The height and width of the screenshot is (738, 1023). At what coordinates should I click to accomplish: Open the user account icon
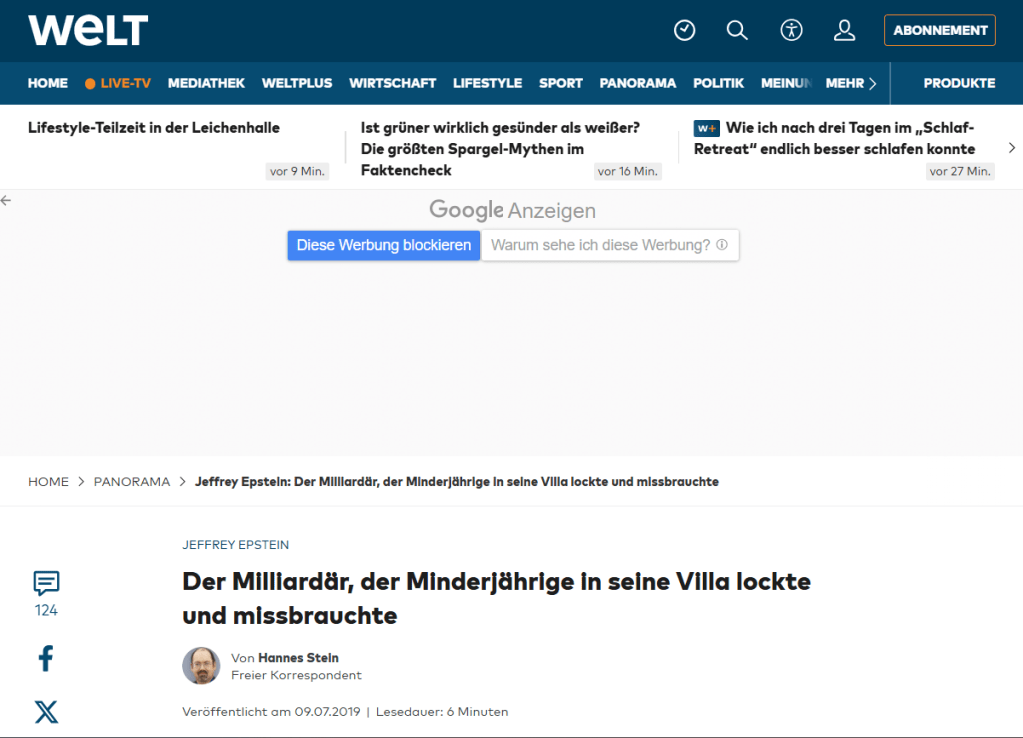click(844, 31)
